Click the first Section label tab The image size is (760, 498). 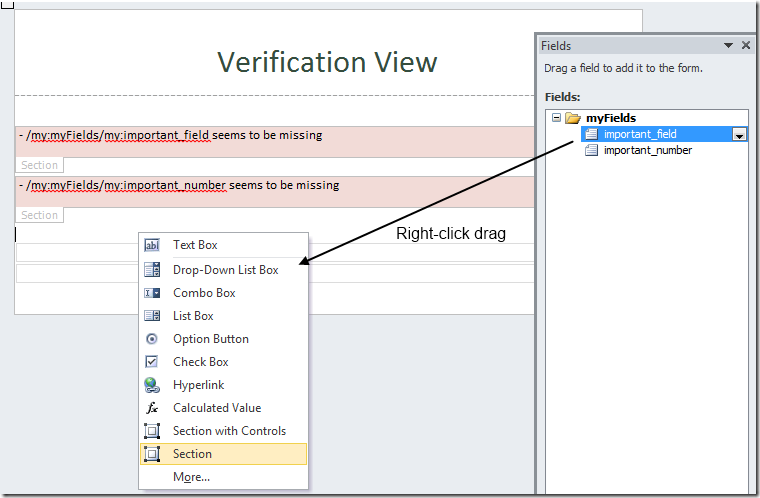tap(40, 165)
